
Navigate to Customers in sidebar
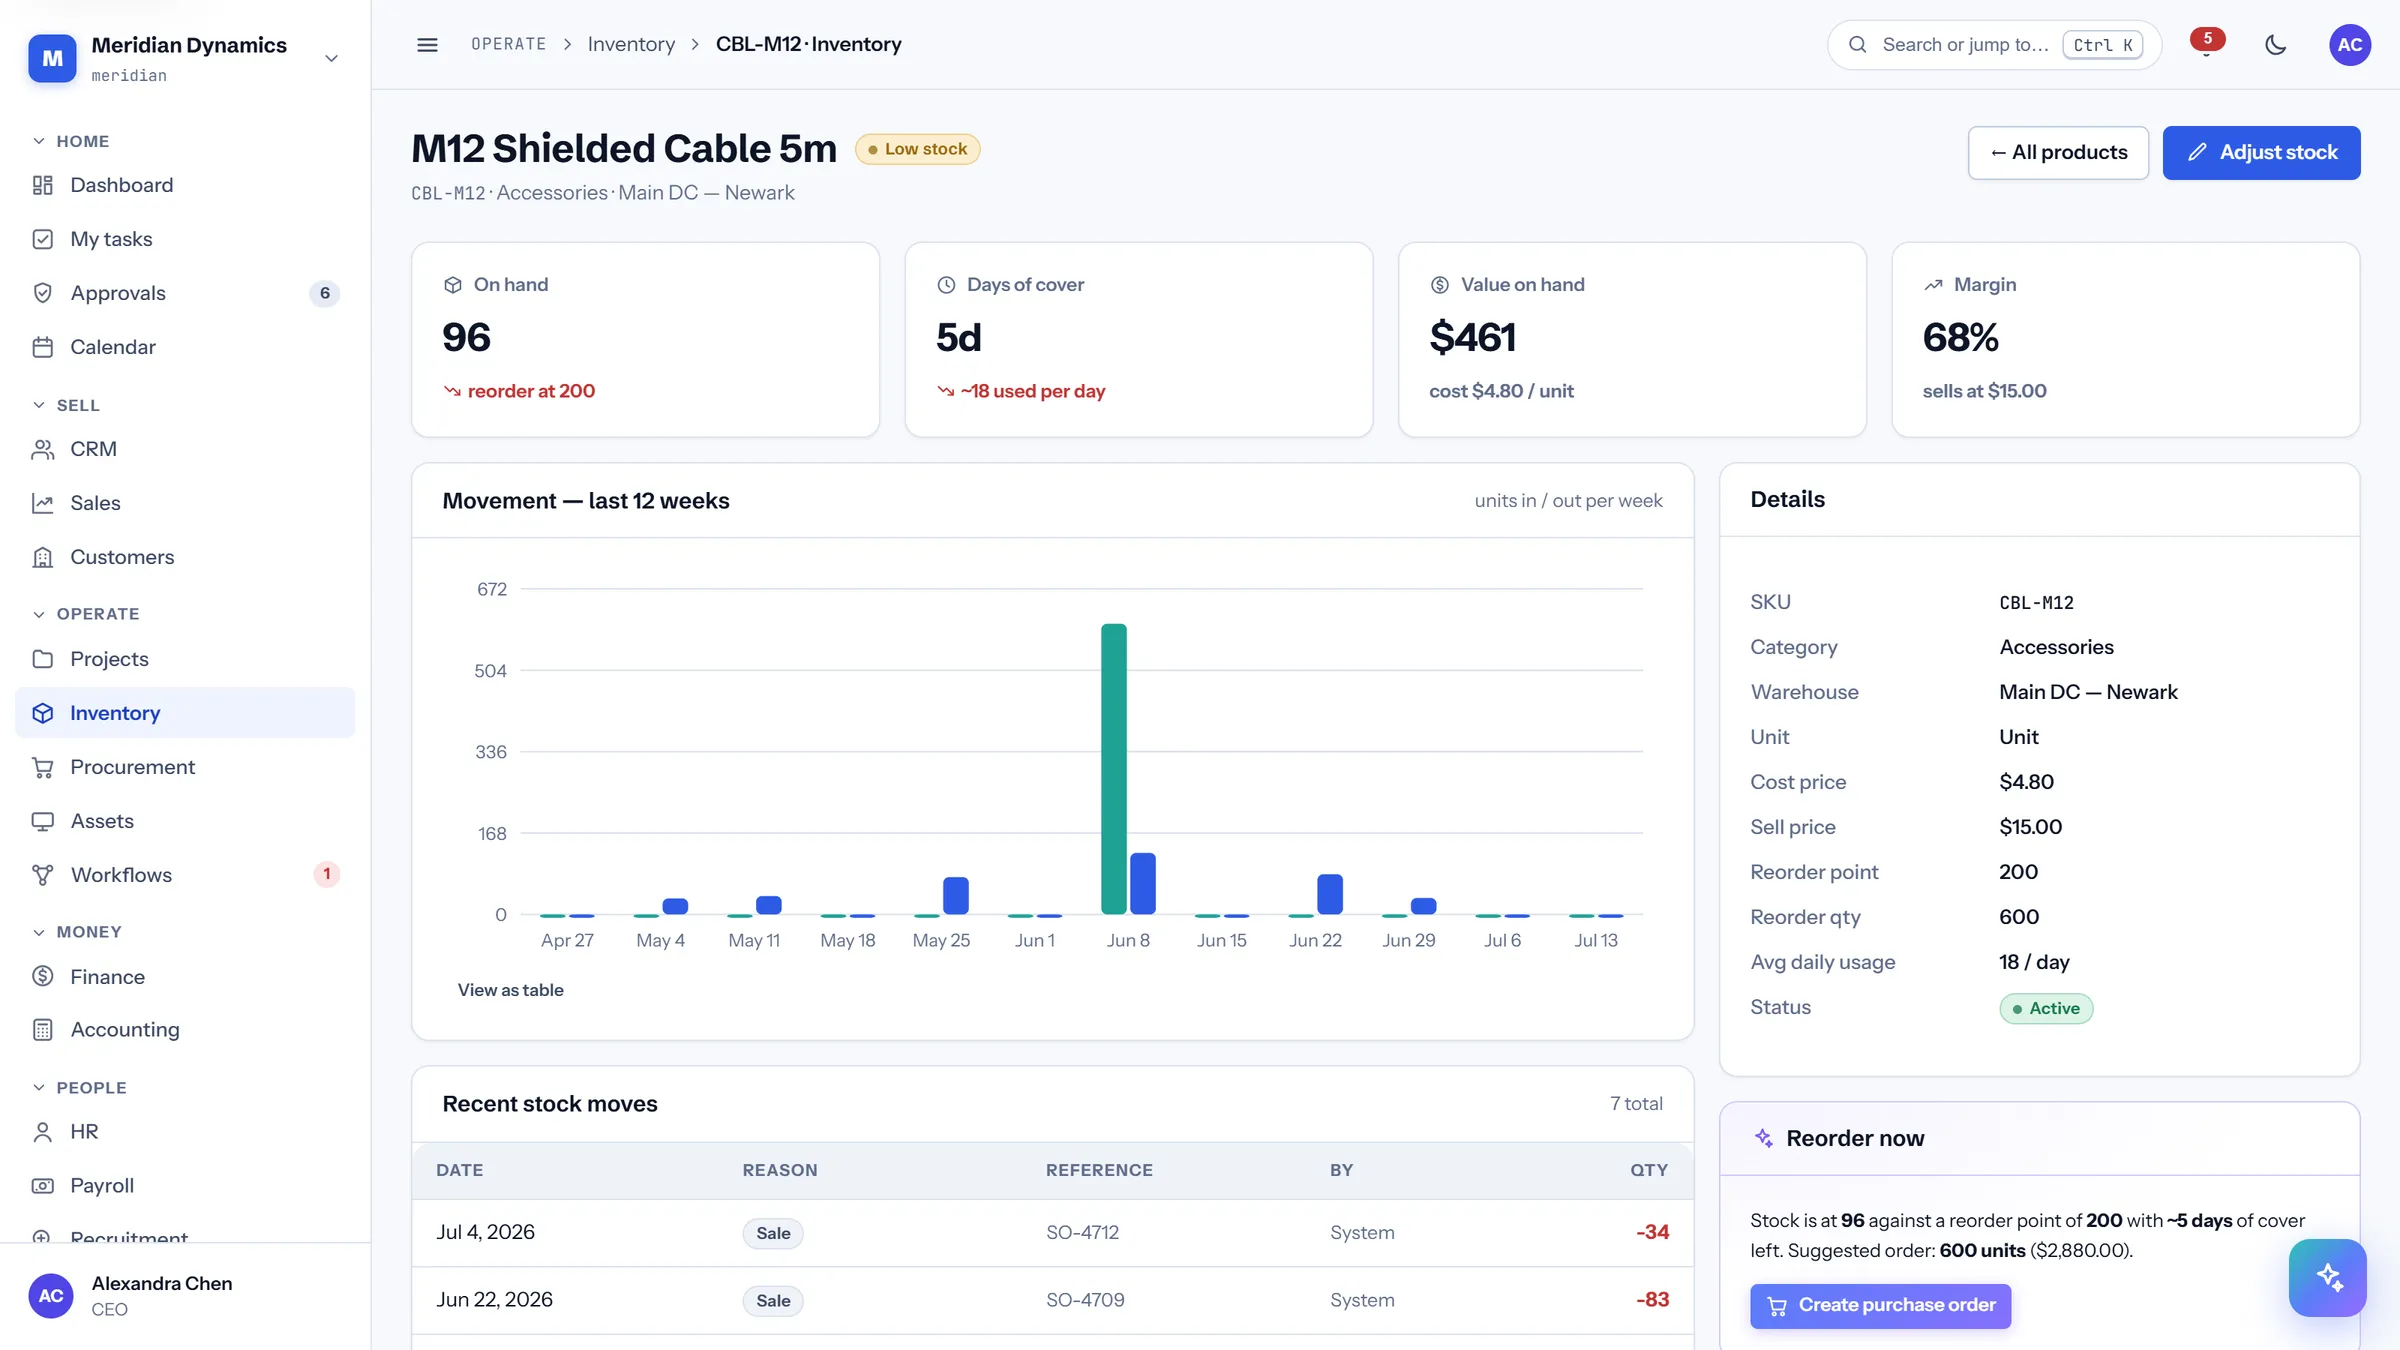coord(185,557)
